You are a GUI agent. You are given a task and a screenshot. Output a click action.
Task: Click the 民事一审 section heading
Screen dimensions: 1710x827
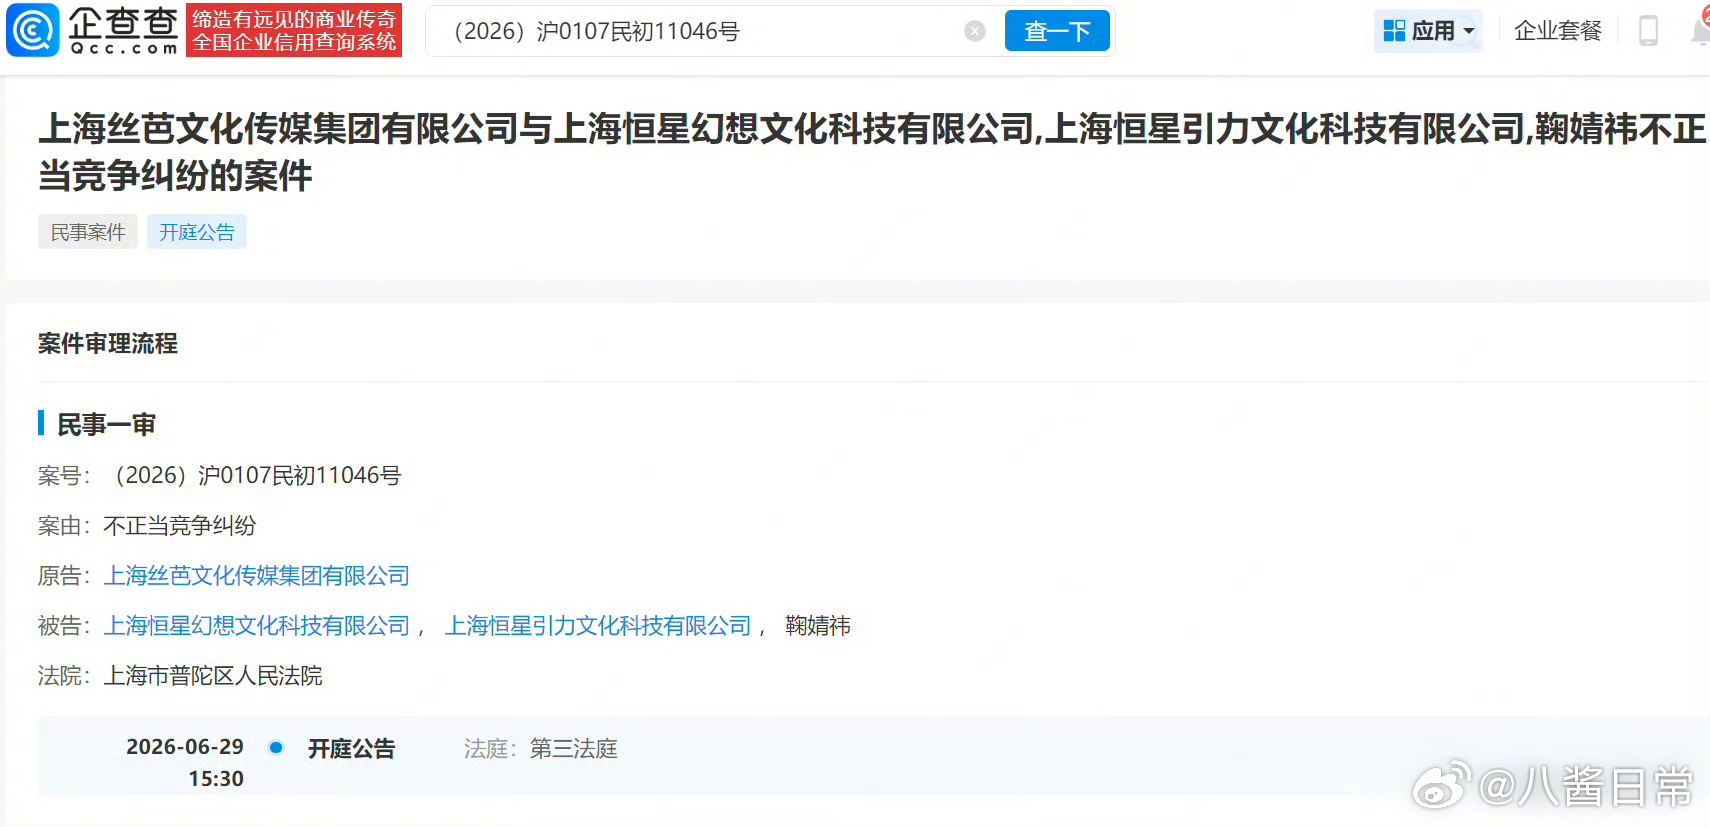point(106,425)
